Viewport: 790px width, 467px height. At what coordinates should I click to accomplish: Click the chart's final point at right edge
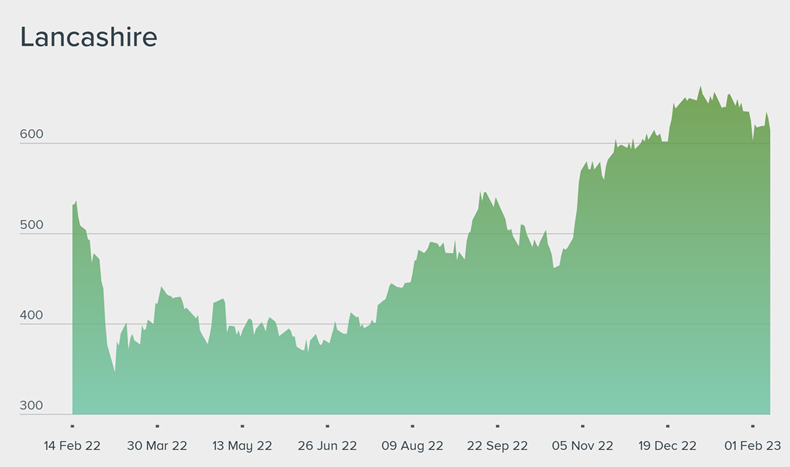pos(769,130)
